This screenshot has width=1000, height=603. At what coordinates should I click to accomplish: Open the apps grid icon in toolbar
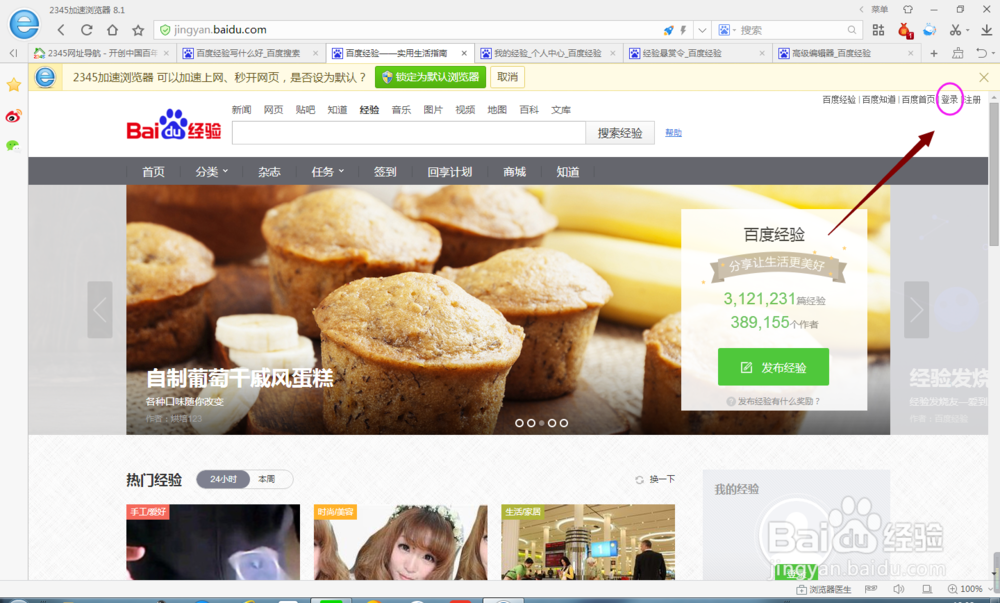pyautogui.click(x=878, y=30)
